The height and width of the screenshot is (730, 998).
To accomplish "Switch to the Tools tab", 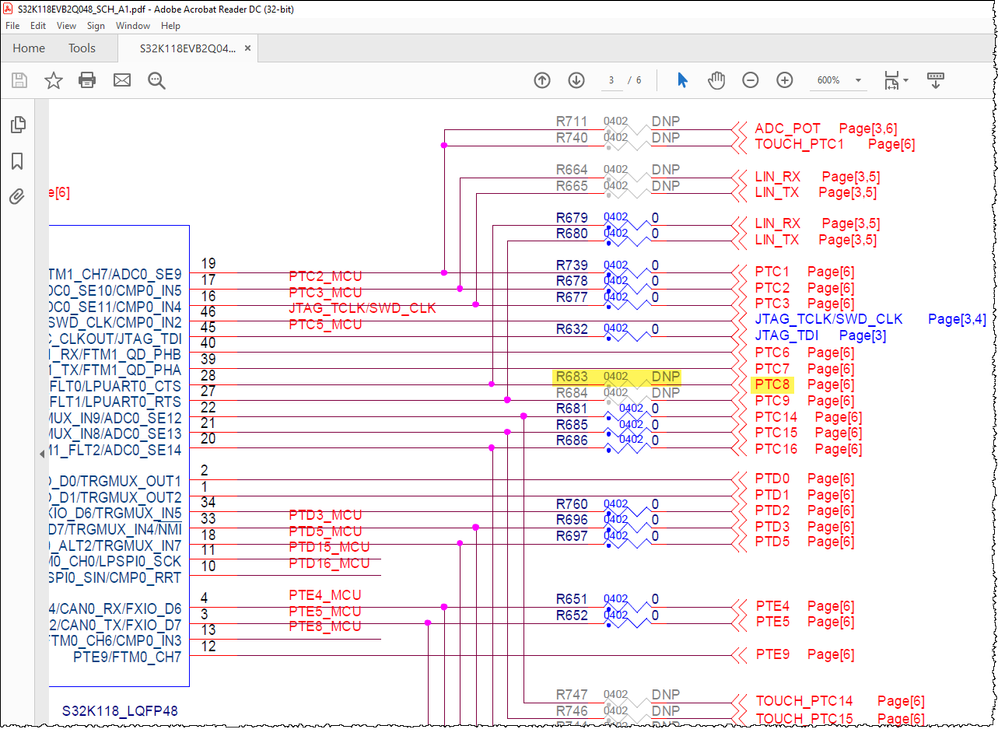I will tap(82, 48).
